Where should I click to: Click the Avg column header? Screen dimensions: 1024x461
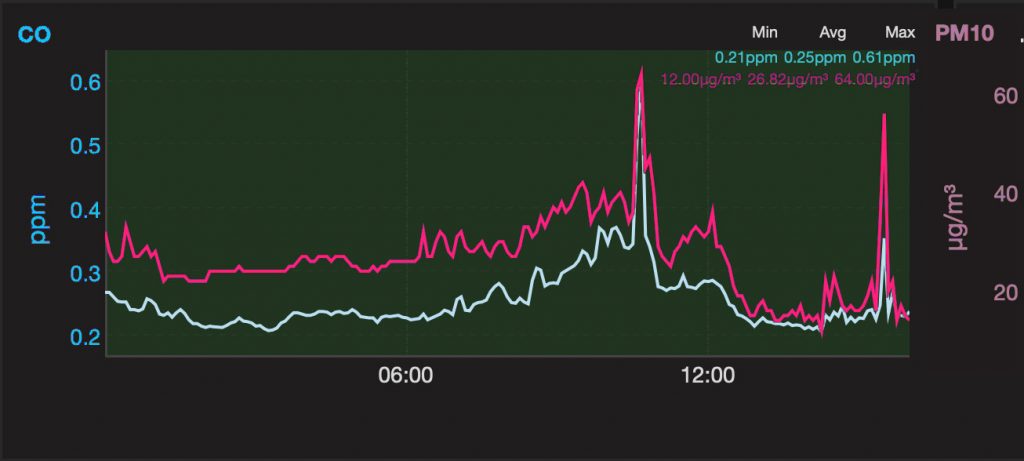pyautogui.click(x=832, y=32)
